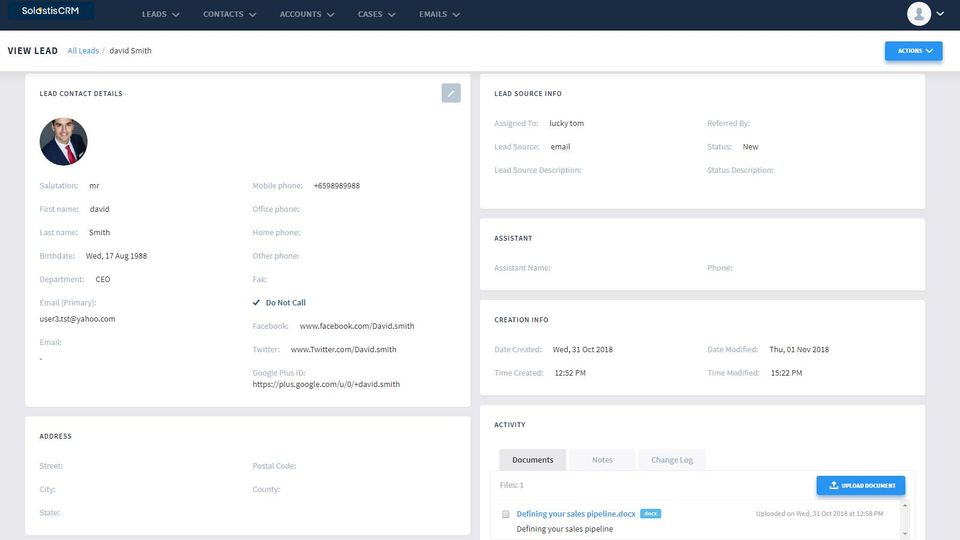Image resolution: width=960 pixels, height=540 pixels.
Task: Open the edit pencil for lead contact details
Action: click(451, 93)
